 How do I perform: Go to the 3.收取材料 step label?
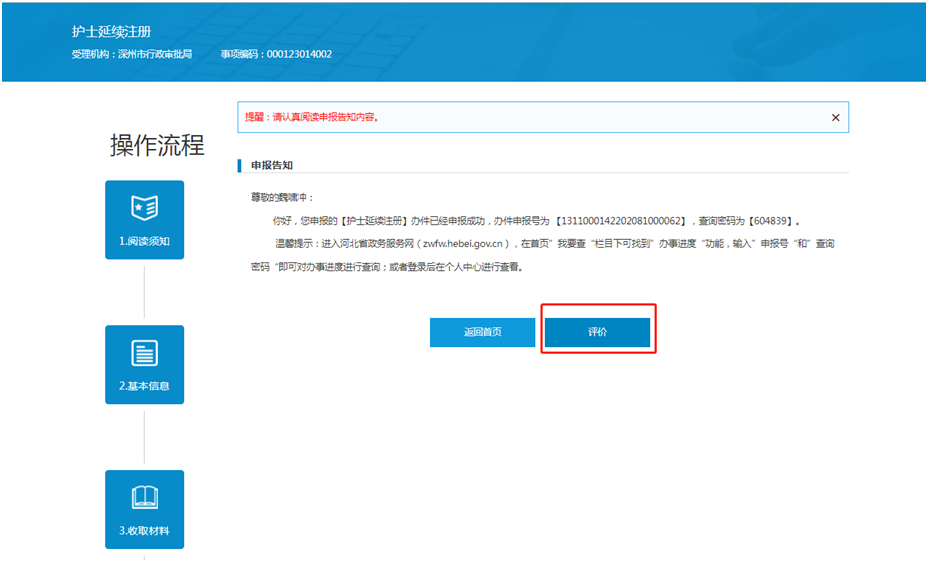144,531
